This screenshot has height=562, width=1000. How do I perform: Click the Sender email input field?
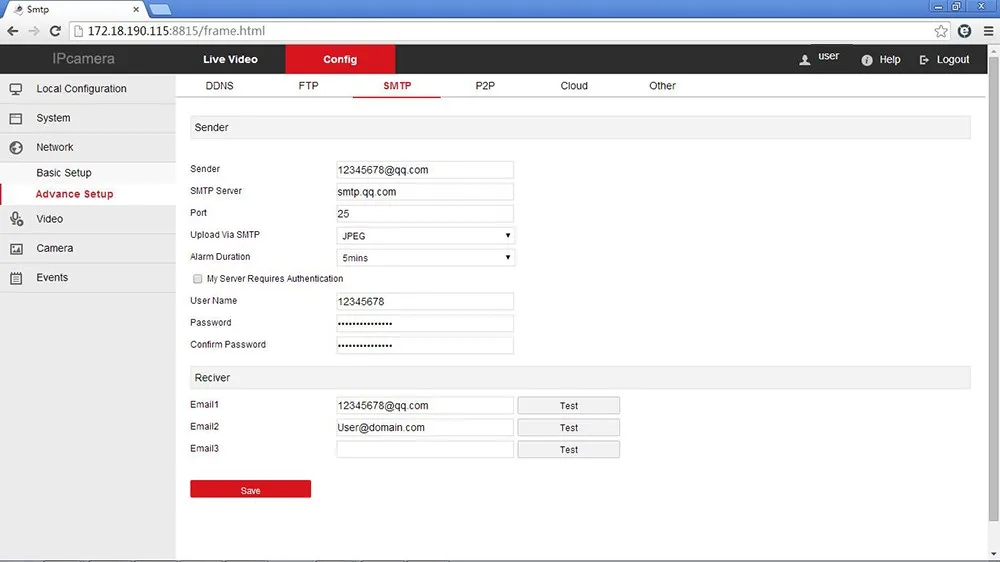425,170
